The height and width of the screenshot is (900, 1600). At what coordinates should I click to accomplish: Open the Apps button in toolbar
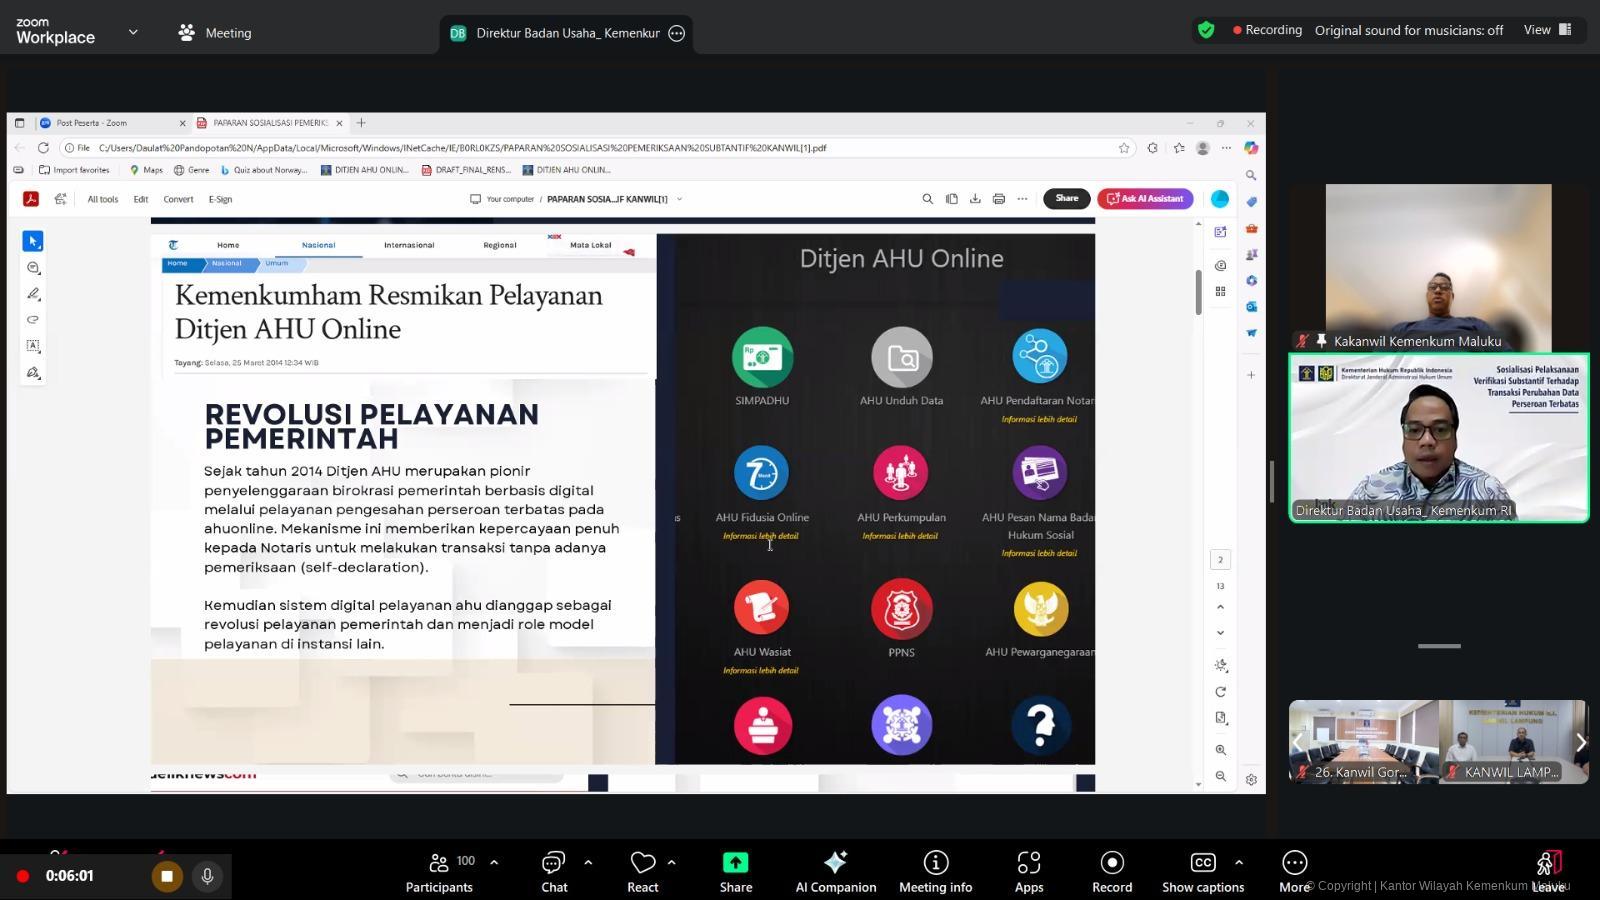[x=1028, y=871]
